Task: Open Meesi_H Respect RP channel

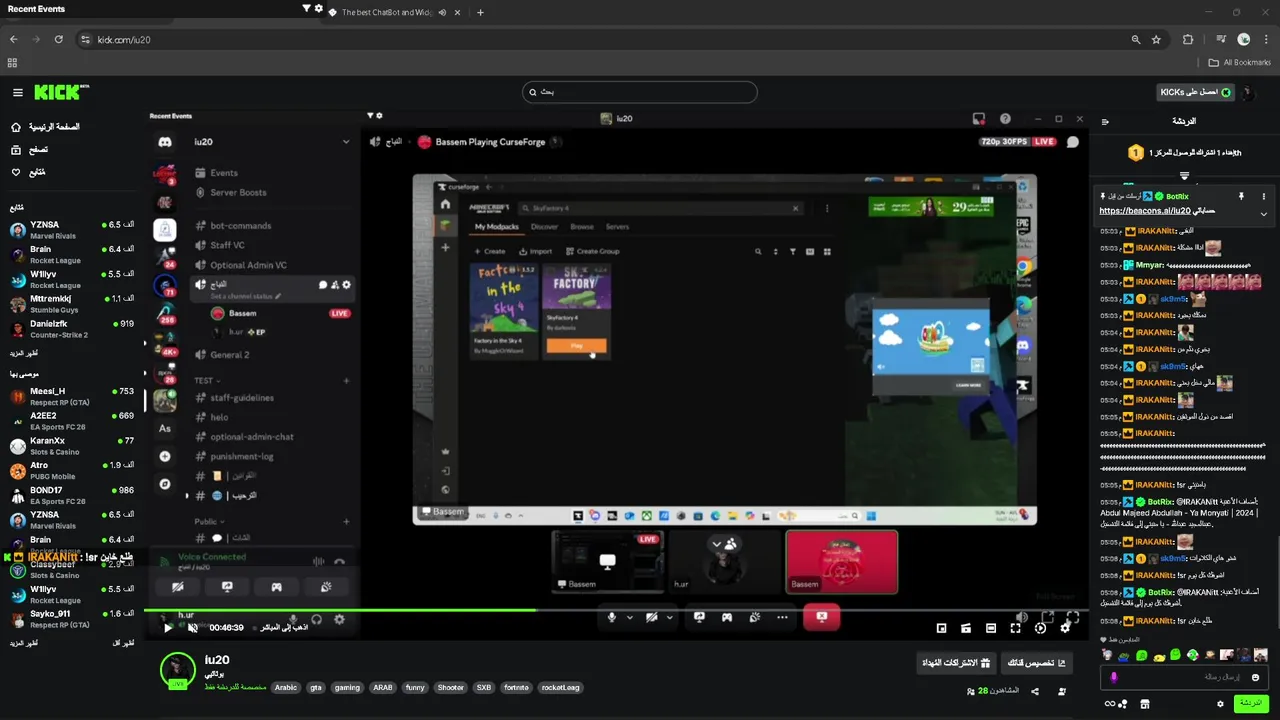Action: 70,397
